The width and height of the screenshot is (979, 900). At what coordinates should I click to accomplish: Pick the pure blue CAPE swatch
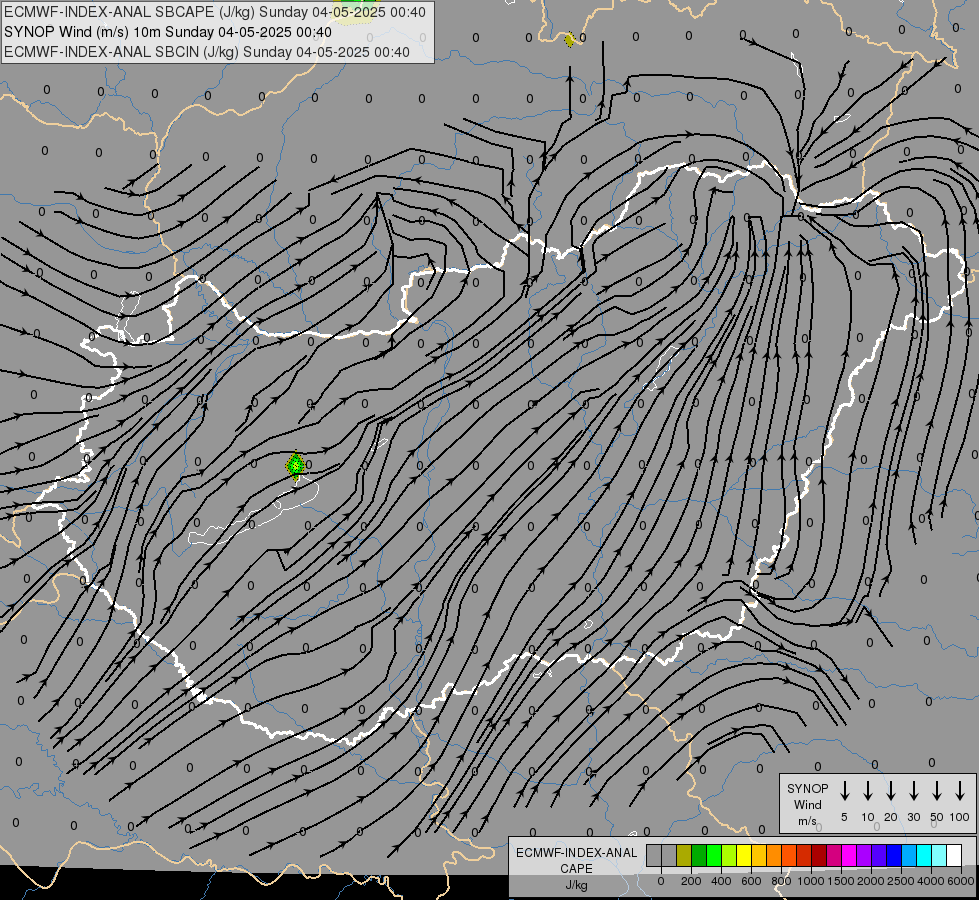tap(893, 855)
